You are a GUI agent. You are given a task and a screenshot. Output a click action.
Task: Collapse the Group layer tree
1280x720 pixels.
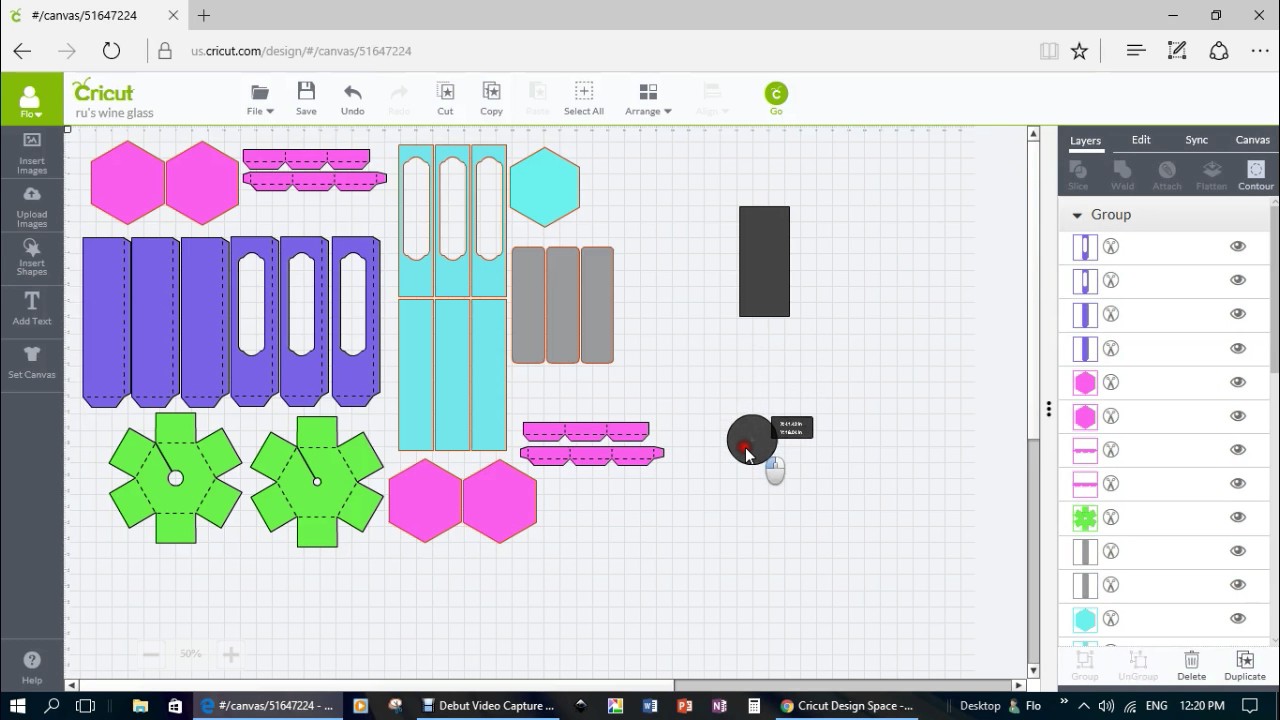tap(1077, 215)
